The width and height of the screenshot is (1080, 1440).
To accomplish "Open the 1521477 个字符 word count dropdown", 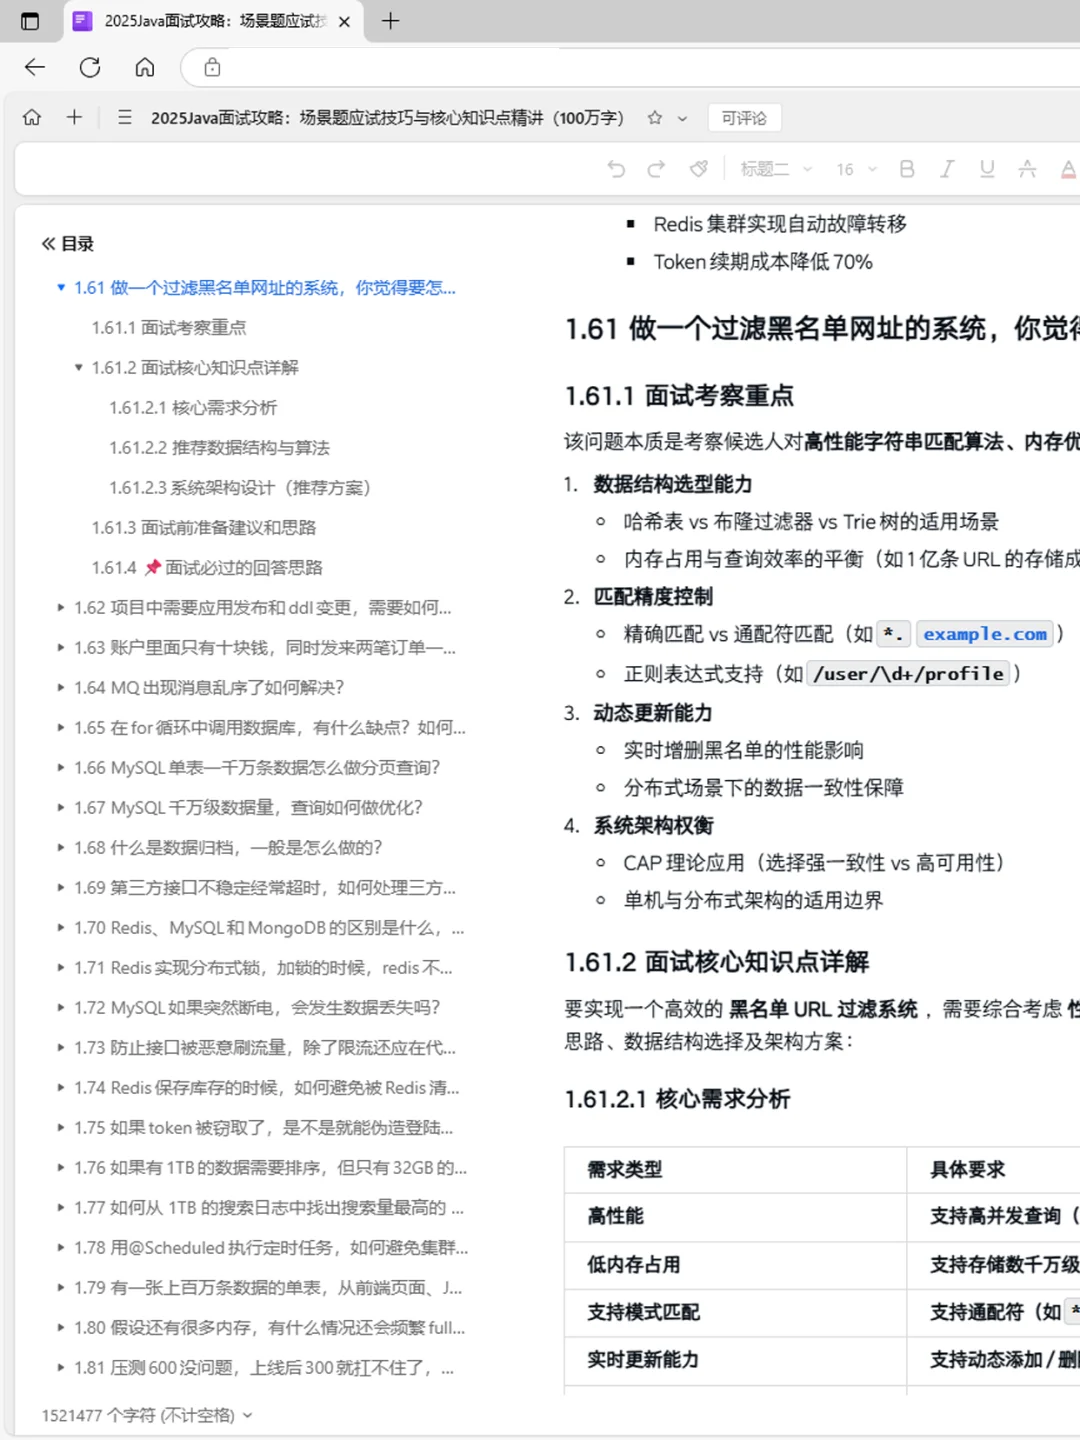I will (x=147, y=1415).
